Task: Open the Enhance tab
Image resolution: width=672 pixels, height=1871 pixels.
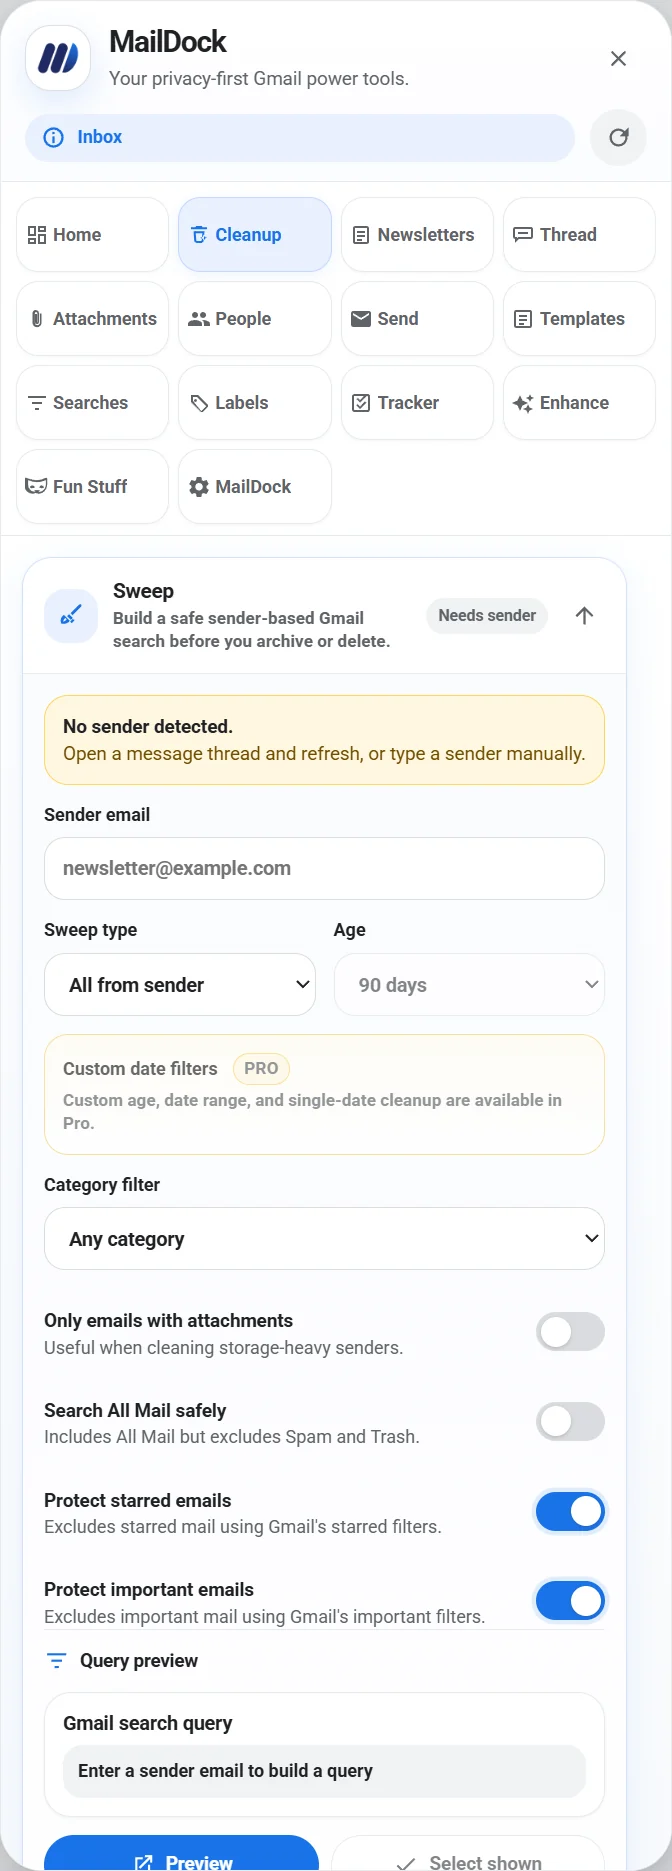Action: pos(579,403)
